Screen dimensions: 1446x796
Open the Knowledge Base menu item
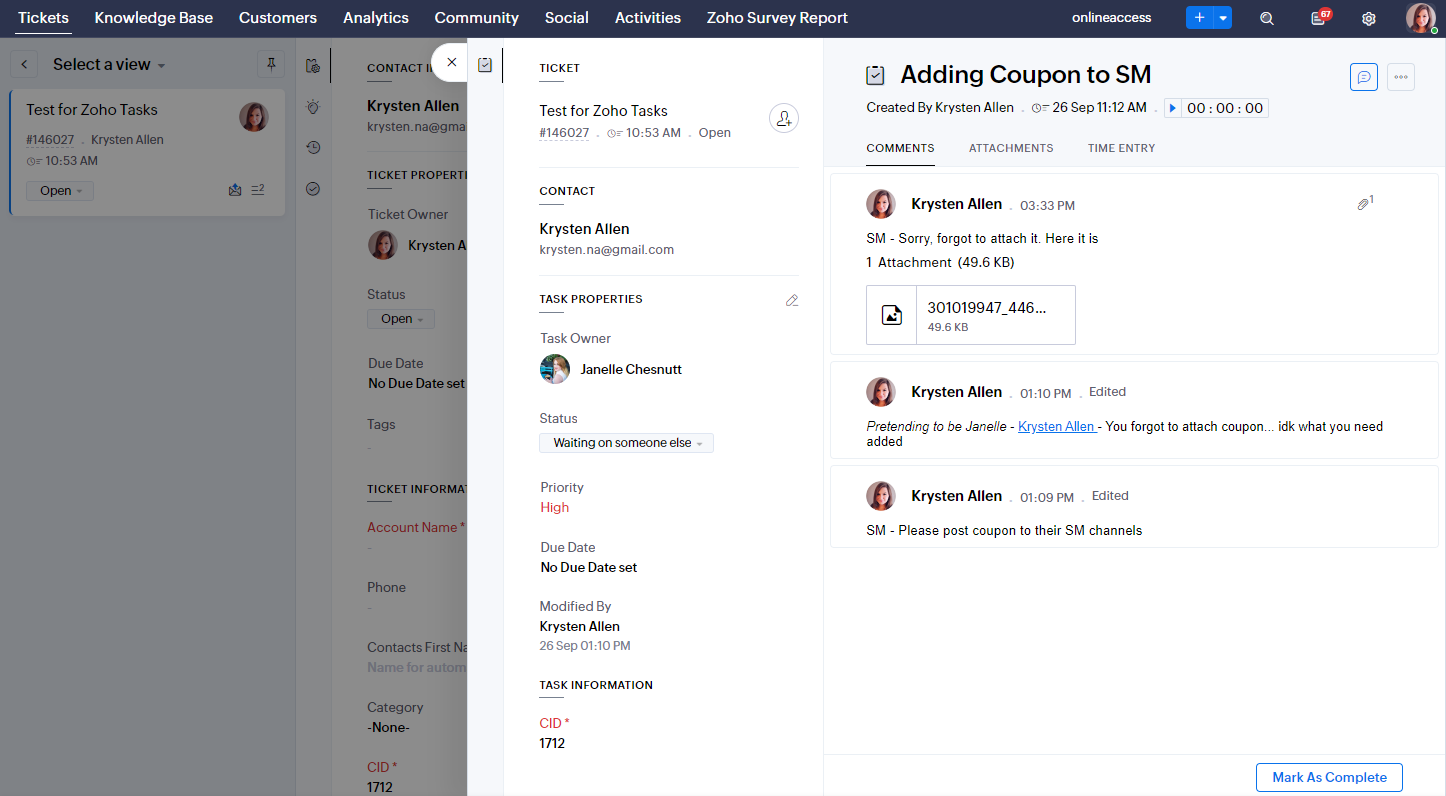tap(154, 18)
